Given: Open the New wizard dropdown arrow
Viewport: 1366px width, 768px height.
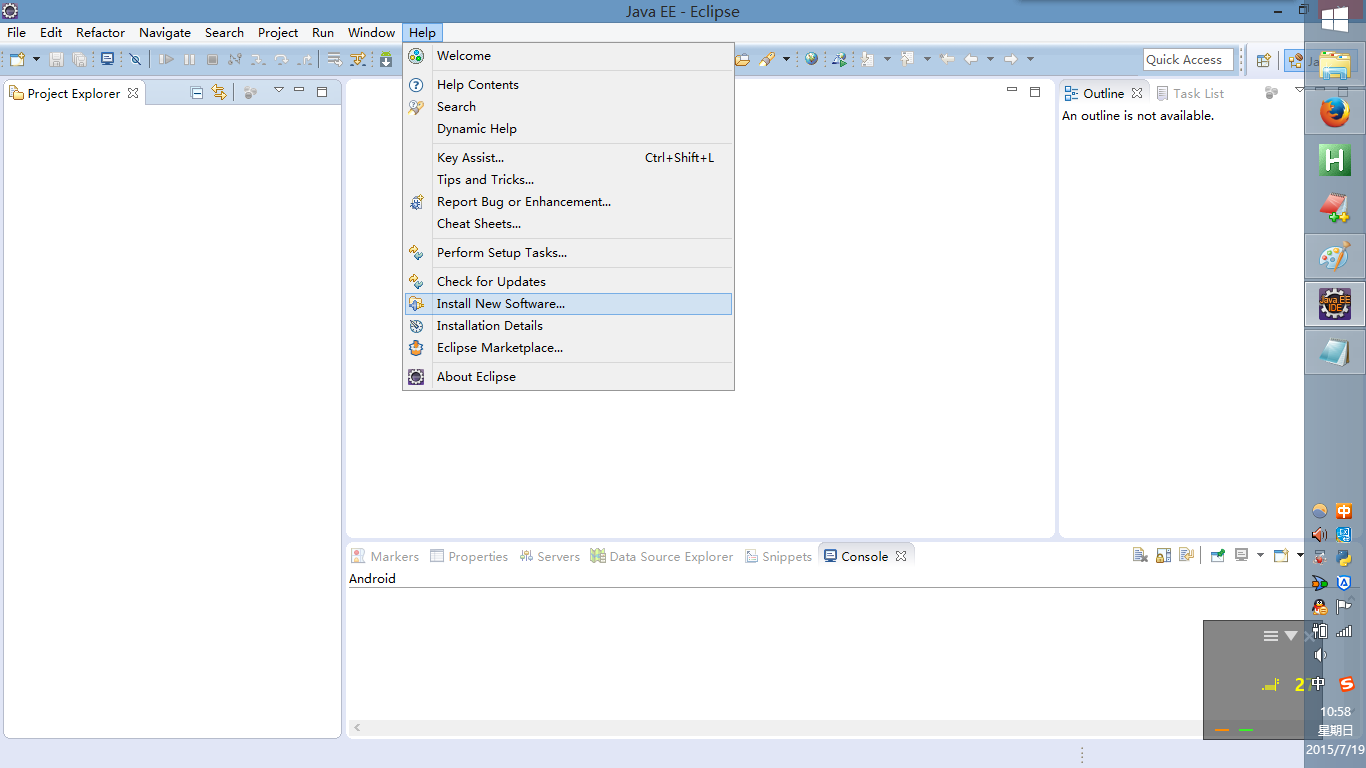Looking at the screenshot, I should click(x=36, y=60).
